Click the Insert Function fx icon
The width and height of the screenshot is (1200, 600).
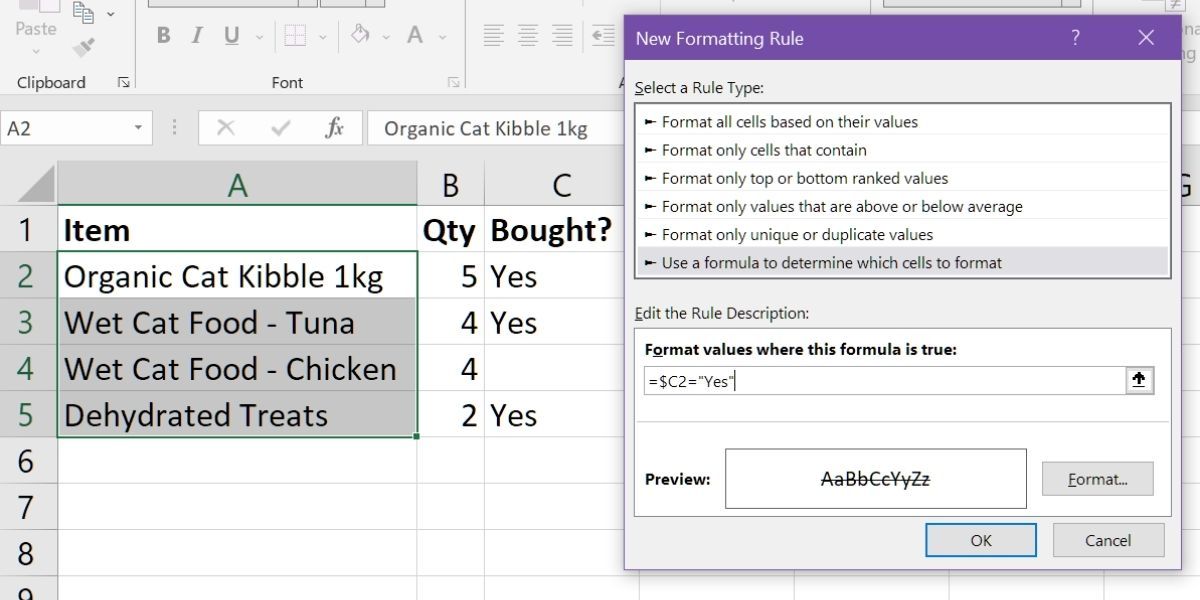[x=335, y=128]
